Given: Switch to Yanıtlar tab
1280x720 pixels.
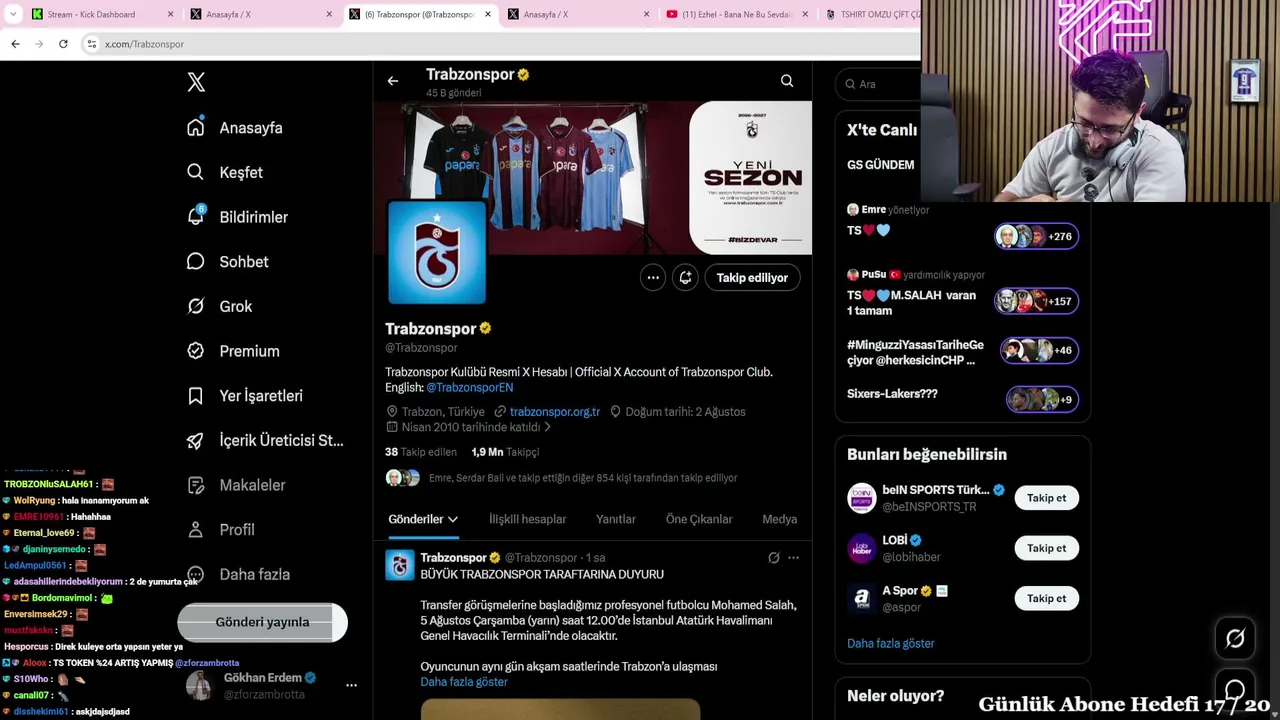Looking at the screenshot, I should (x=616, y=519).
